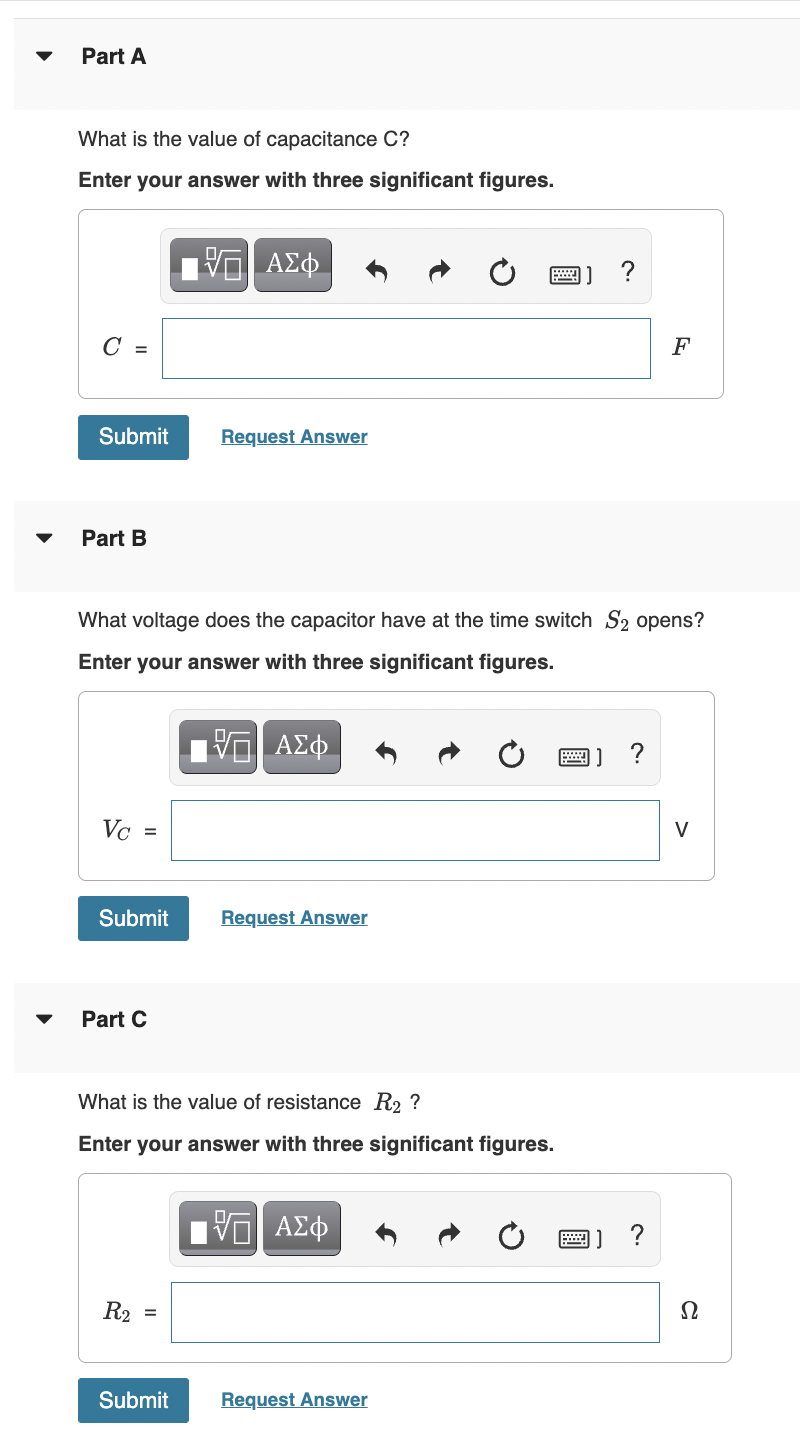Open the math templates palette in Part B
This screenshot has height=1452, width=800.
coord(218,746)
